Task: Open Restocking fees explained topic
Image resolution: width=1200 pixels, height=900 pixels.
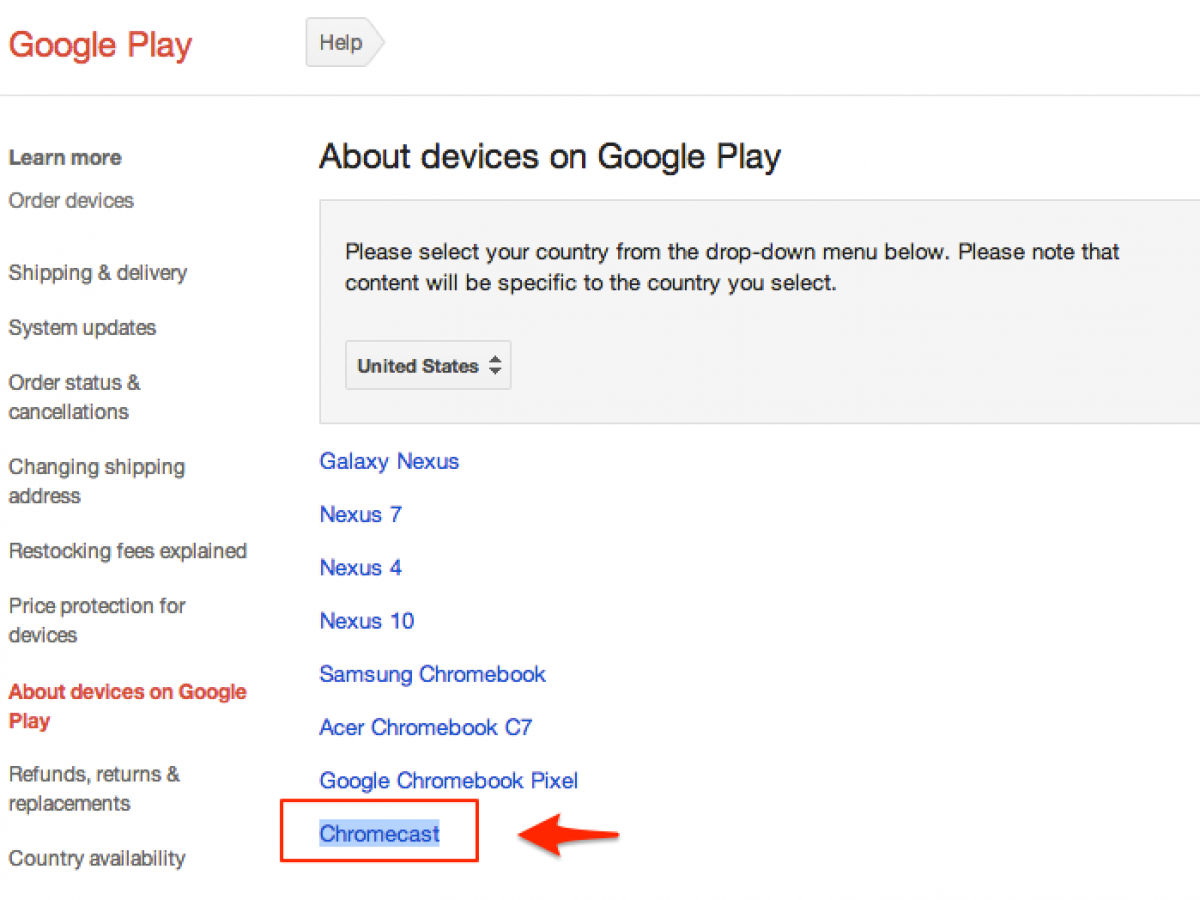Action: [127, 551]
